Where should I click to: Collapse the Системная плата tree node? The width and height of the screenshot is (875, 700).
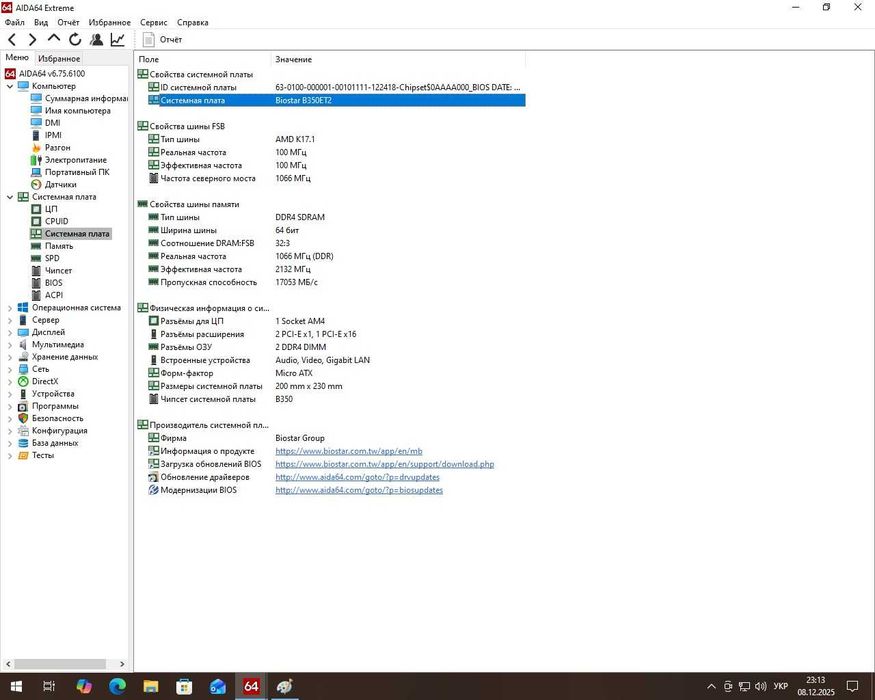coord(9,197)
